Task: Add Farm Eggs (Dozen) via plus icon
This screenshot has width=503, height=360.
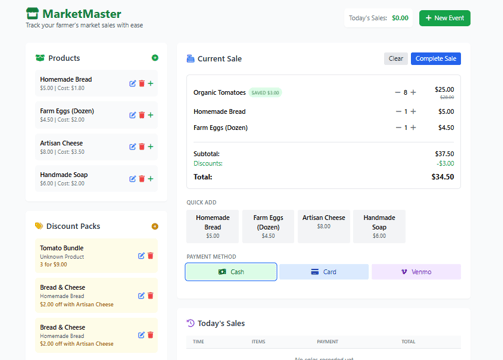Action: pos(151,115)
